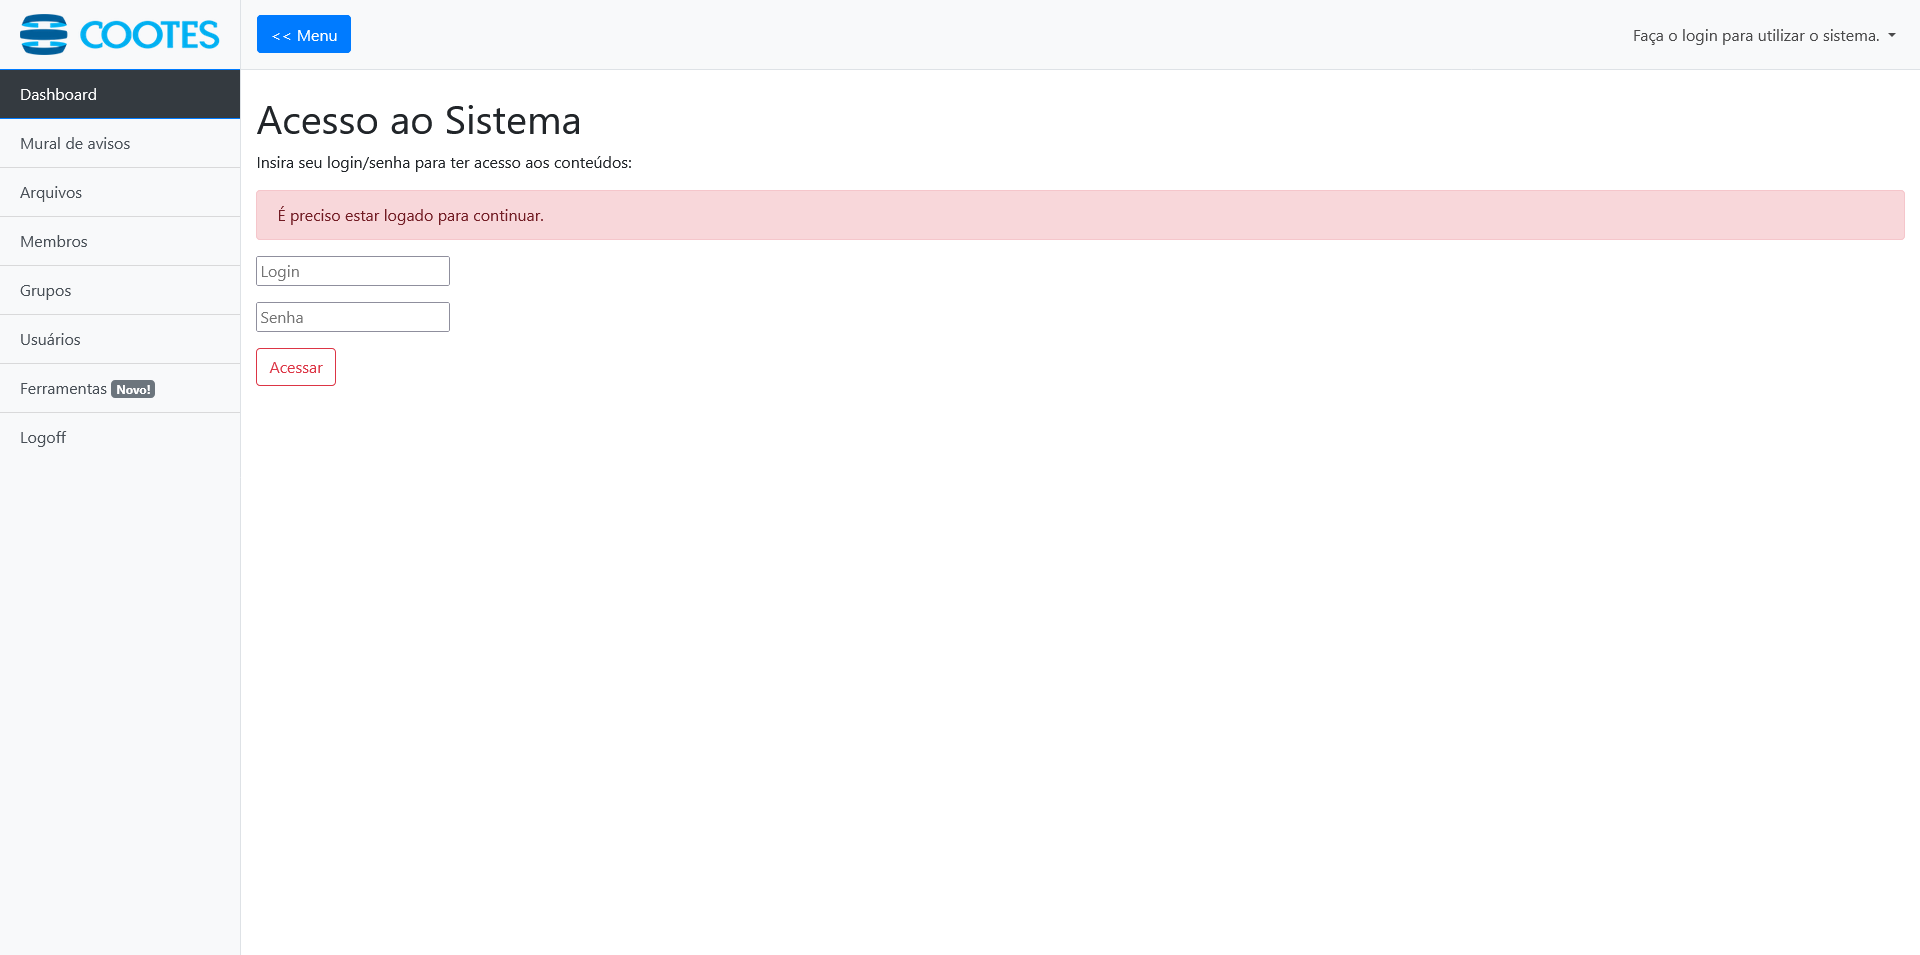Screen dimensions: 1920x955
Task: Open the login dropdown in the top right
Action: point(1762,35)
